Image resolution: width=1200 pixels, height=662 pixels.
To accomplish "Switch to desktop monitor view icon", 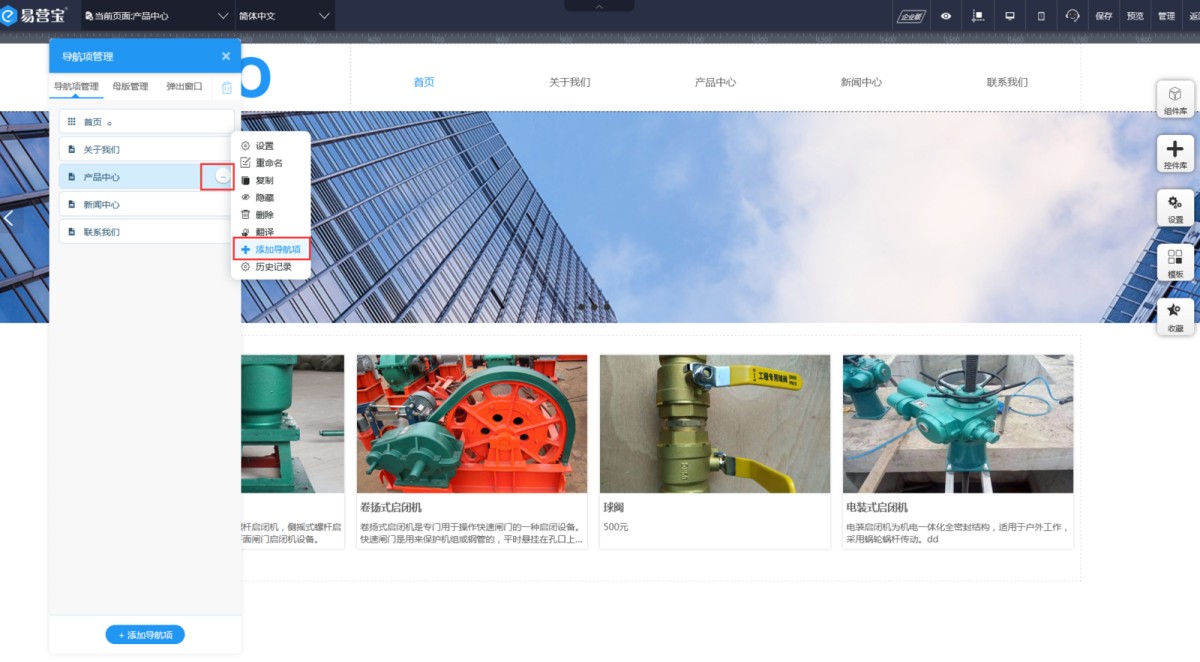I will pos(1010,16).
